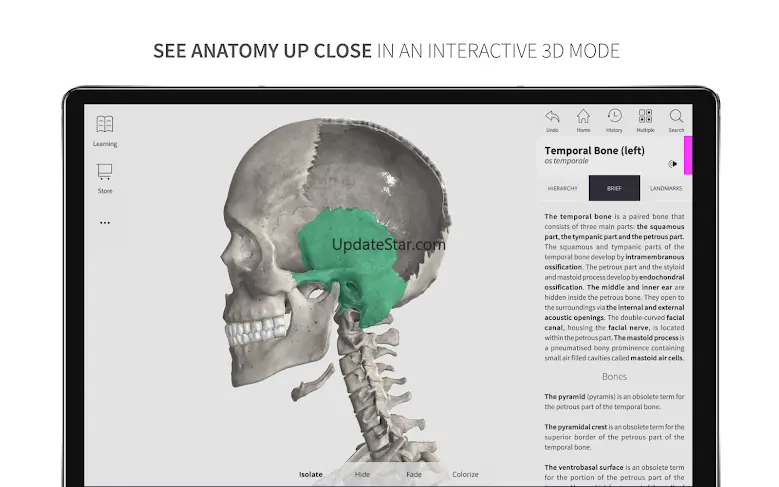The image size is (779, 487).
Task: Click the Fade button
Action: pos(414,475)
